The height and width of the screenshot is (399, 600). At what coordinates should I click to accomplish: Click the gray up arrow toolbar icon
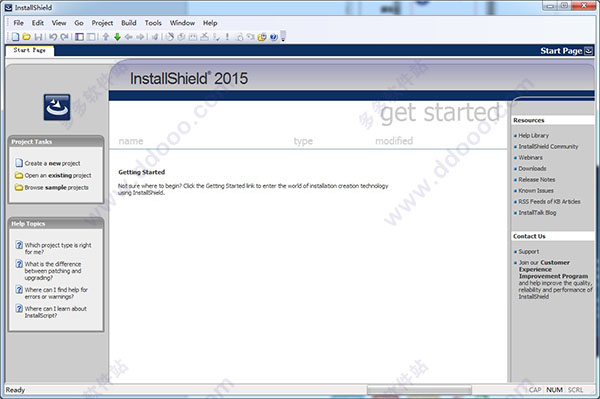[x=106, y=37]
